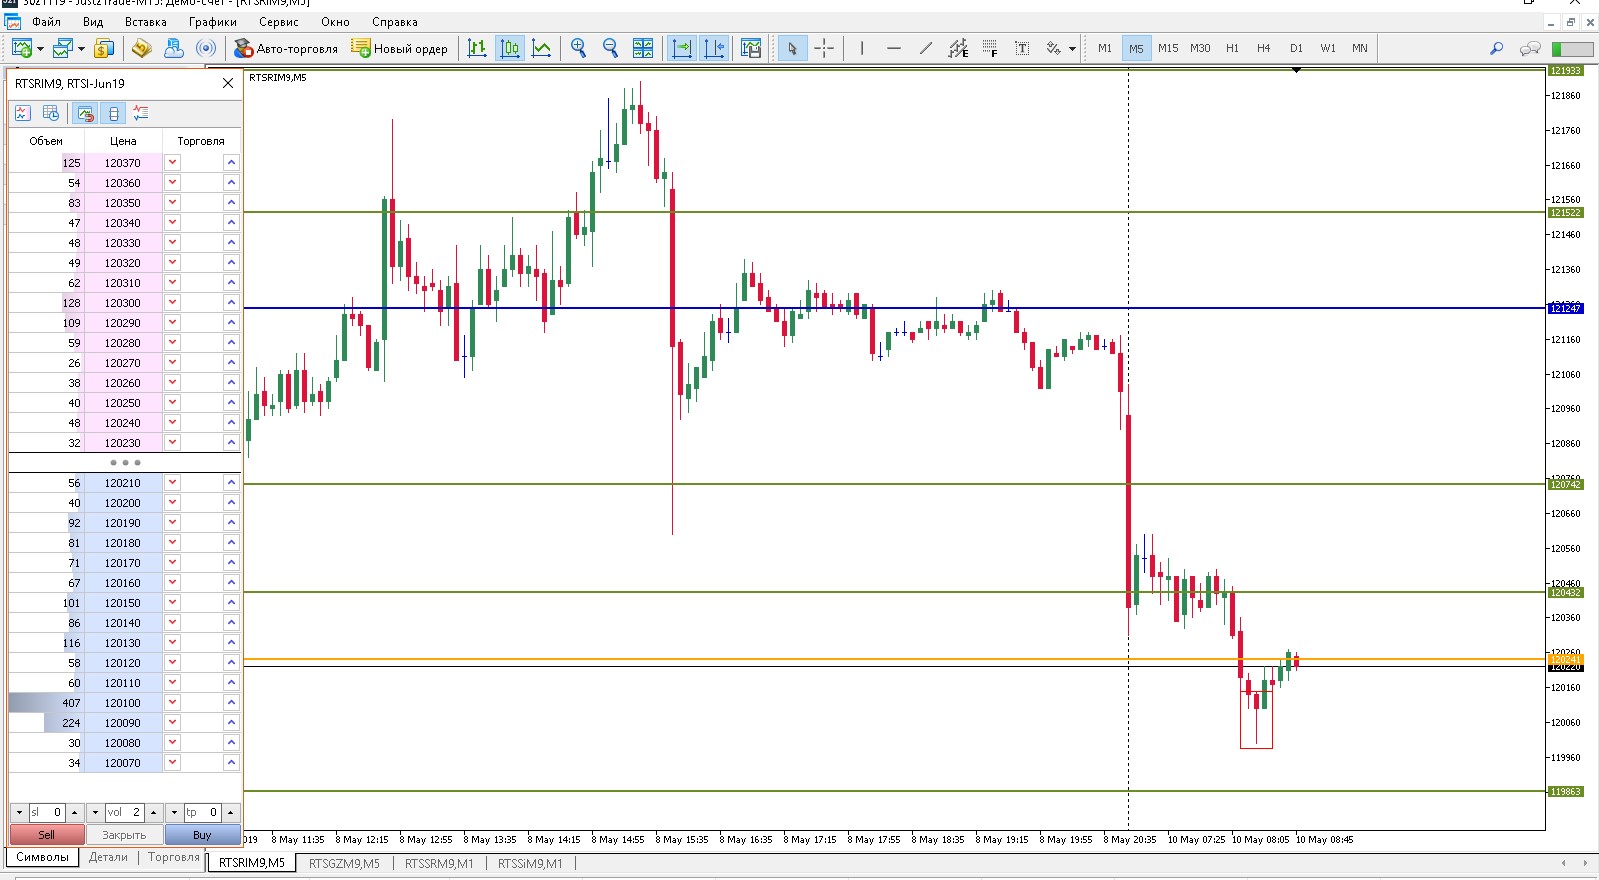Switch to the RTSGZM9,M5 chart tab
Image resolution: width=1599 pixels, height=880 pixels.
pos(344,863)
